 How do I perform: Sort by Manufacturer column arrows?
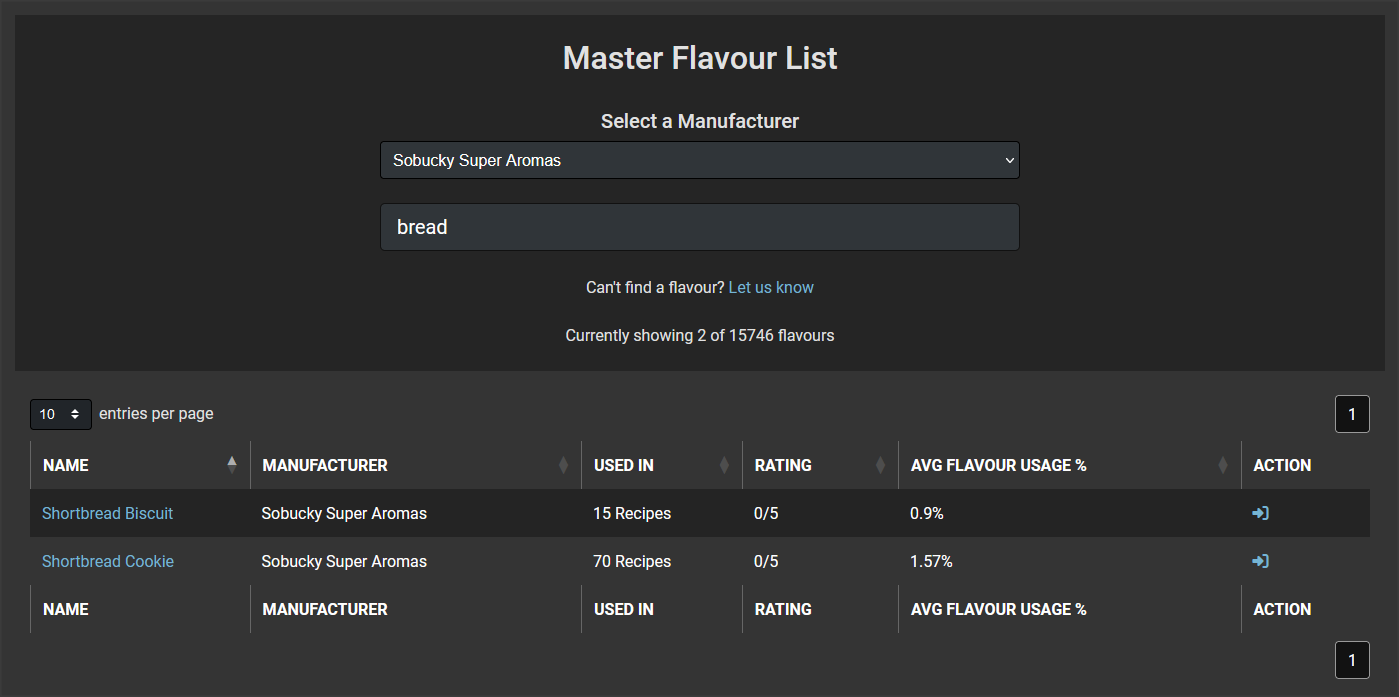[563, 465]
